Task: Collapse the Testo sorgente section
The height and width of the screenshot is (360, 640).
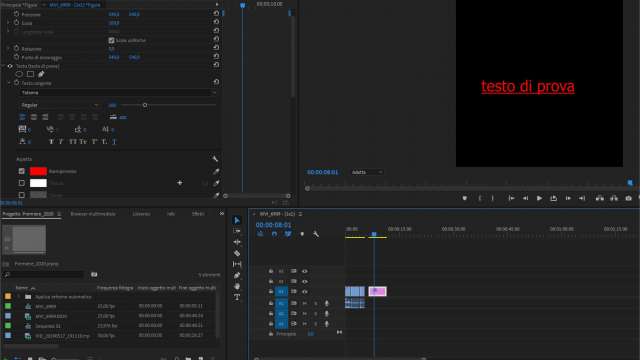Action: pyautogui.click(x=9, y=83)
